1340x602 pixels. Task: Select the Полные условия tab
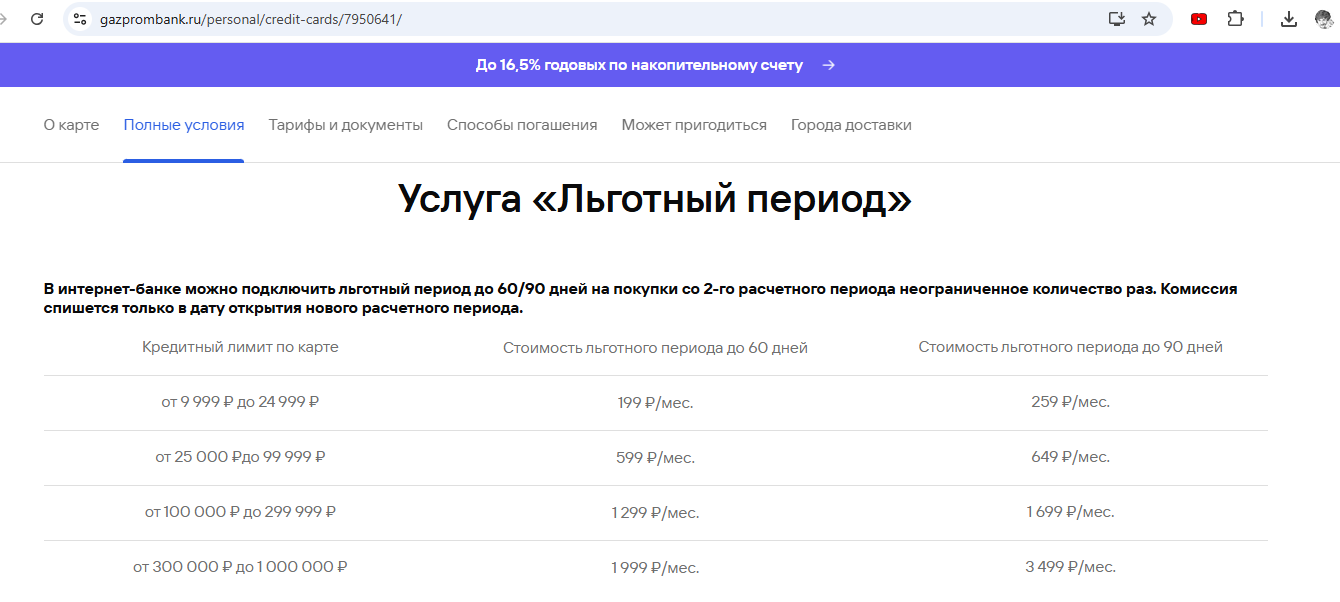(x=184, y=125)
